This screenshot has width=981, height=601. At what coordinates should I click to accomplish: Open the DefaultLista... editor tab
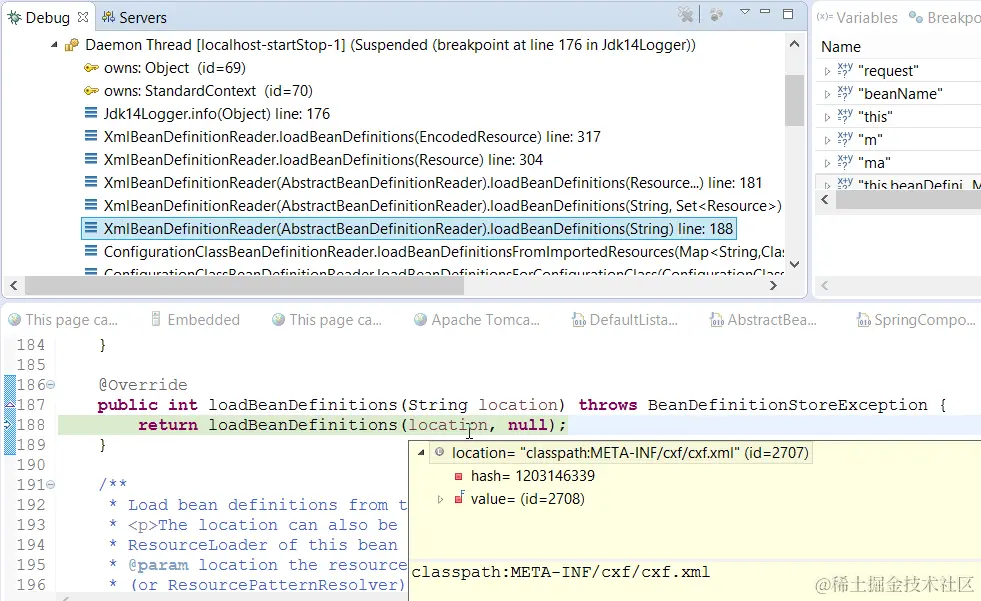pos(624,320)
